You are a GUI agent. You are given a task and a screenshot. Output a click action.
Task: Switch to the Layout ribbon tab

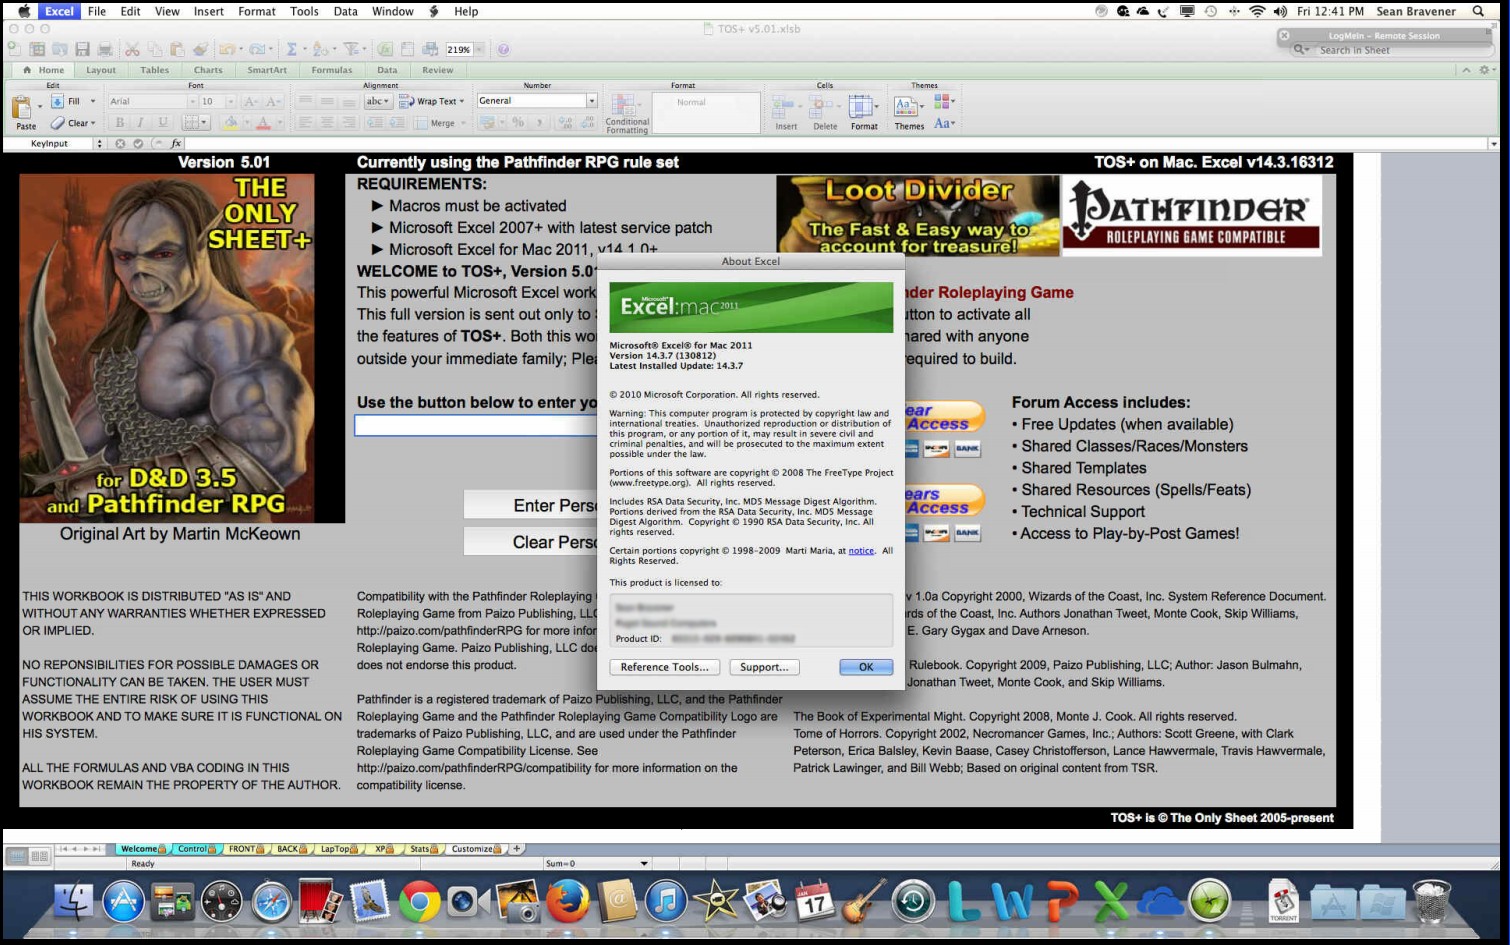click(x=100, y=70)
